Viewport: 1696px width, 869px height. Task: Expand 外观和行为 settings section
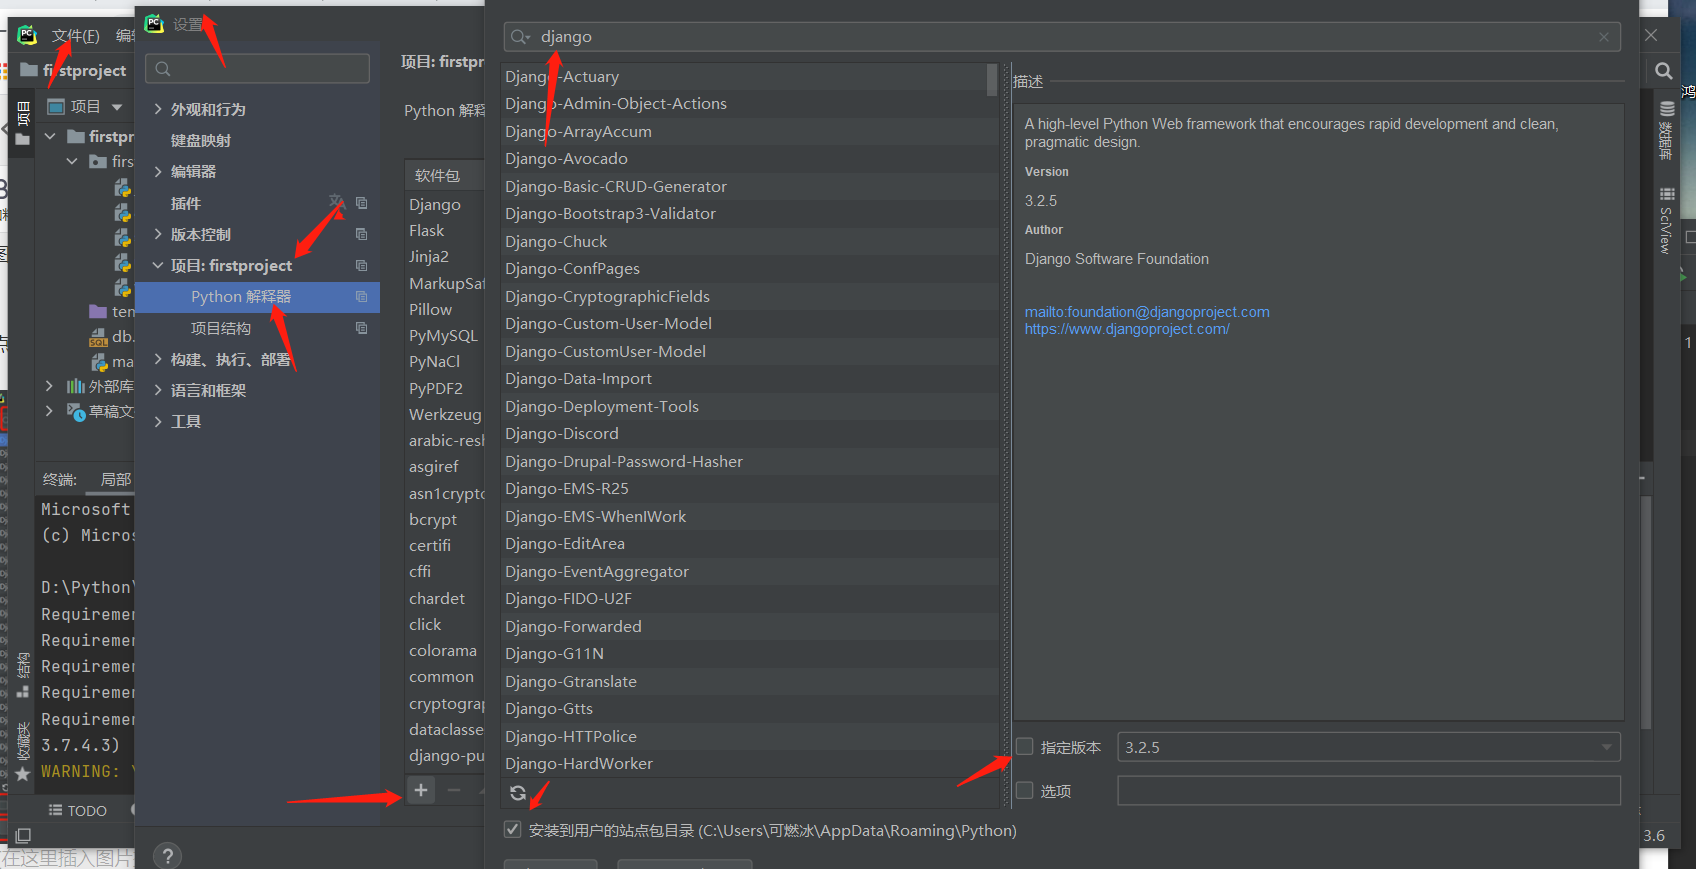point(158,109)
